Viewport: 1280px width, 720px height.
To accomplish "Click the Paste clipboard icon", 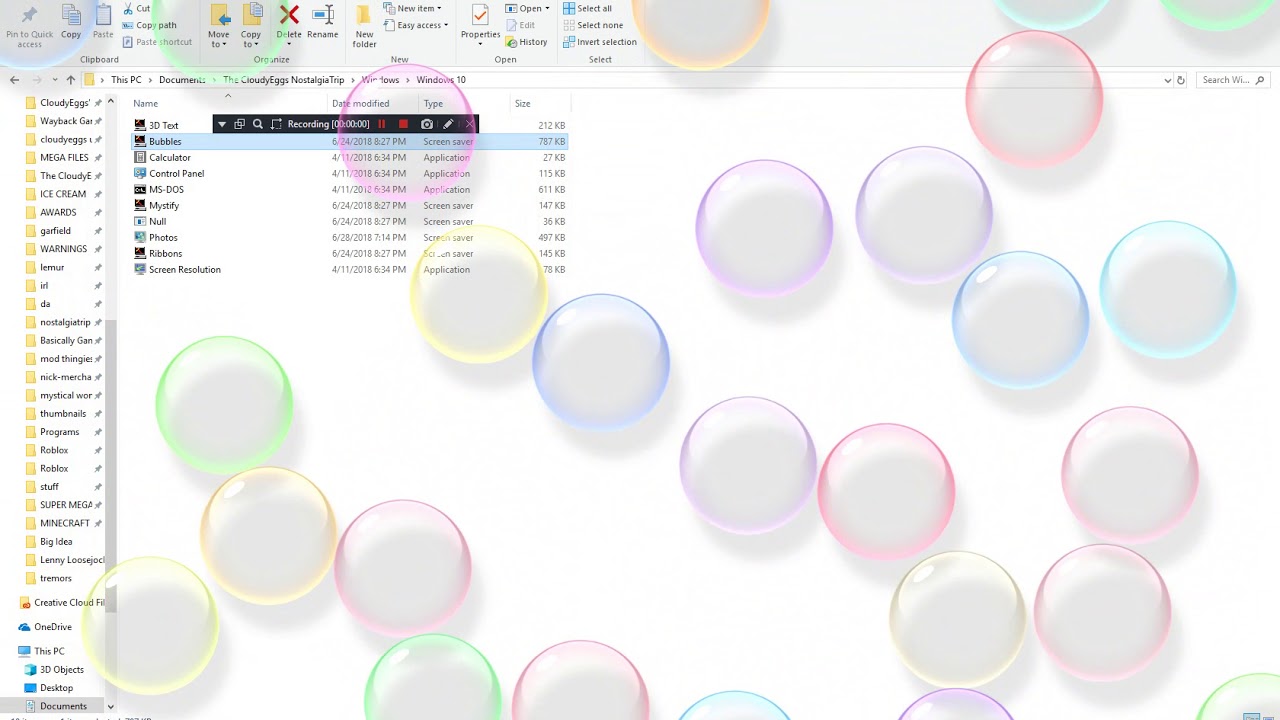I will click(x=103, y=15).
